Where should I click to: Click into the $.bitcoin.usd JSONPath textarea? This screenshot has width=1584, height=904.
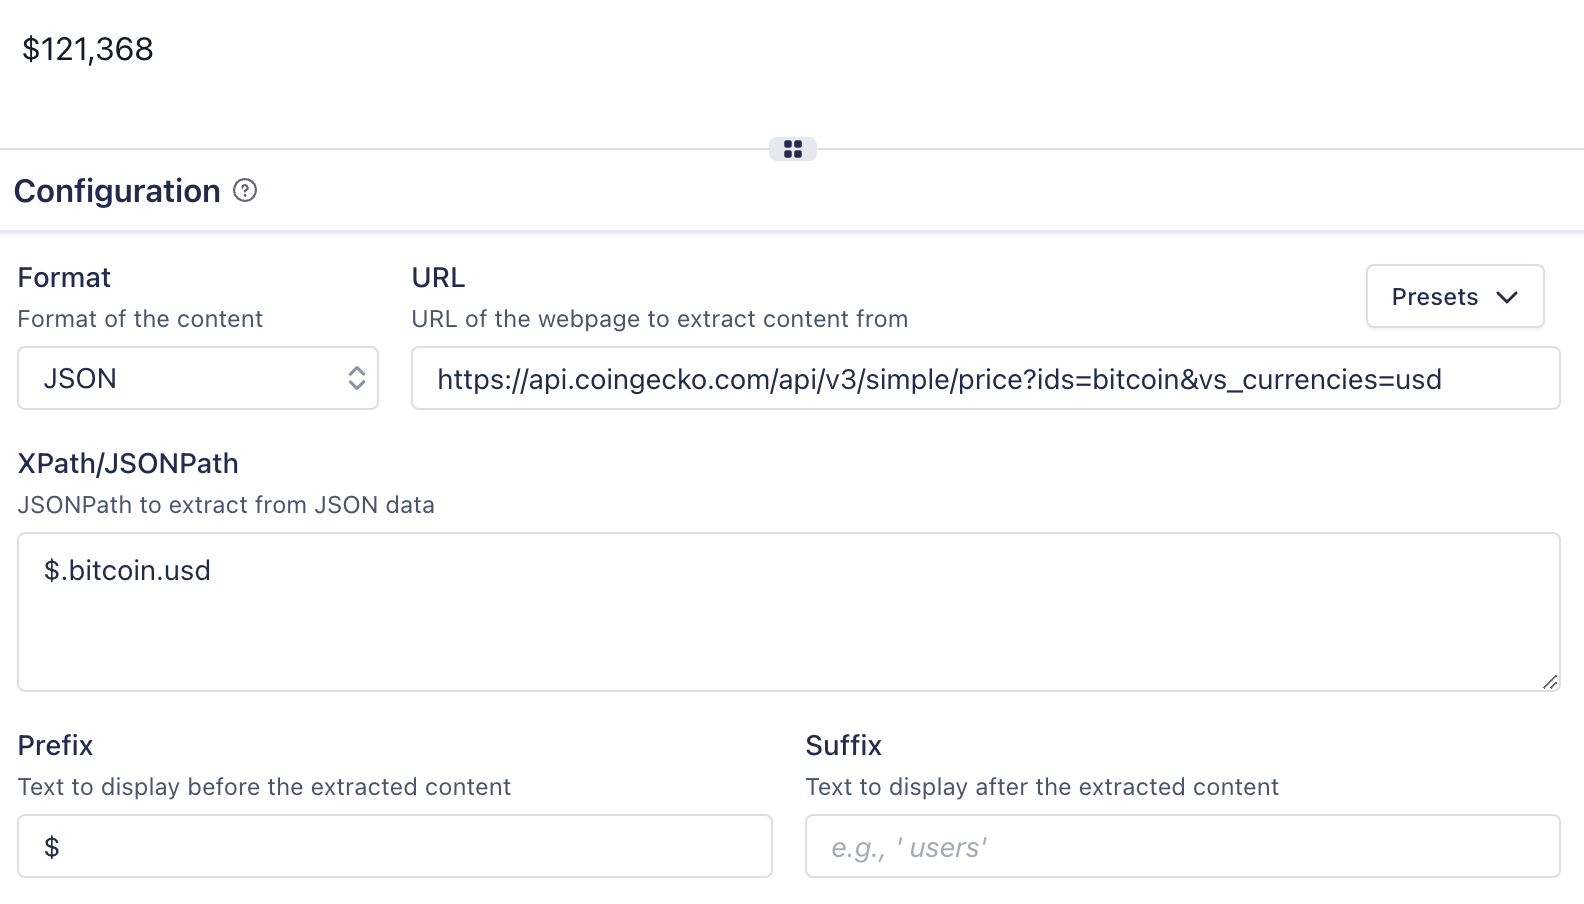pyautogui.click(x=788, y=611)
